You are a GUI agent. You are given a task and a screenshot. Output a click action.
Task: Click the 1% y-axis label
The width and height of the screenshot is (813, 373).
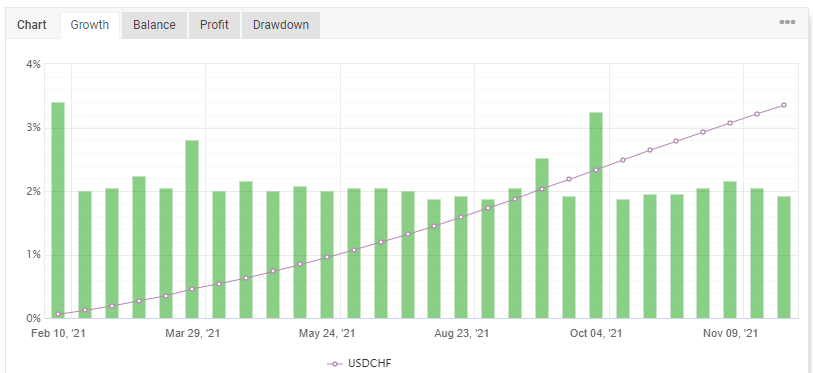pos(33,255)
